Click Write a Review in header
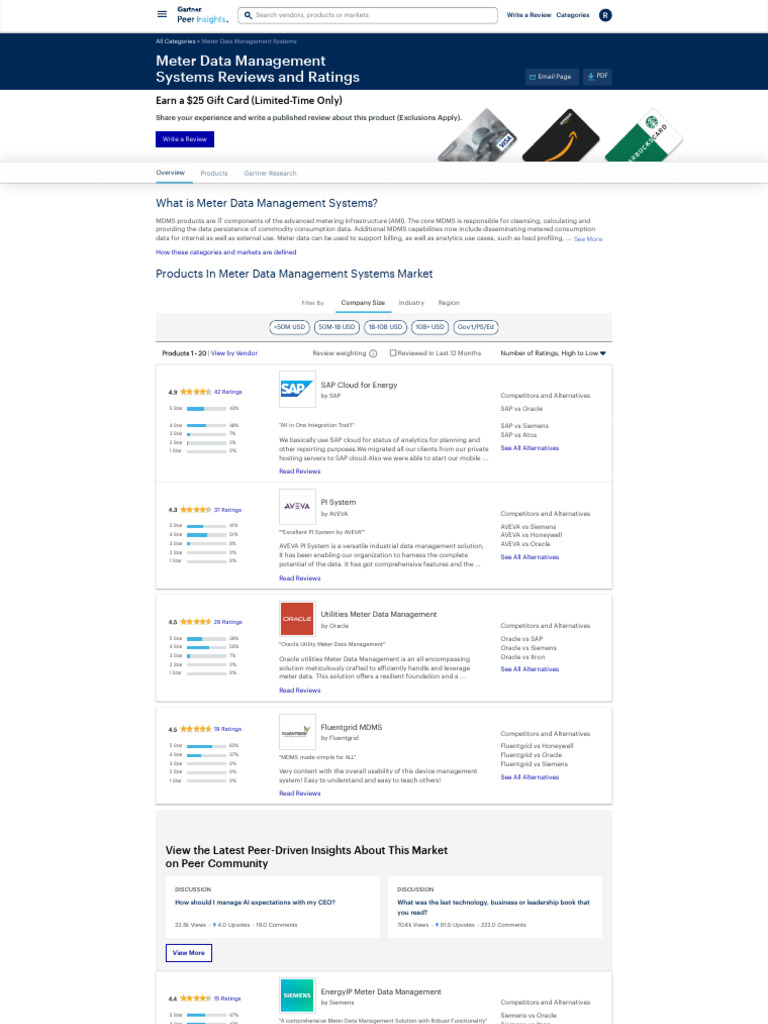 point(528,15)
